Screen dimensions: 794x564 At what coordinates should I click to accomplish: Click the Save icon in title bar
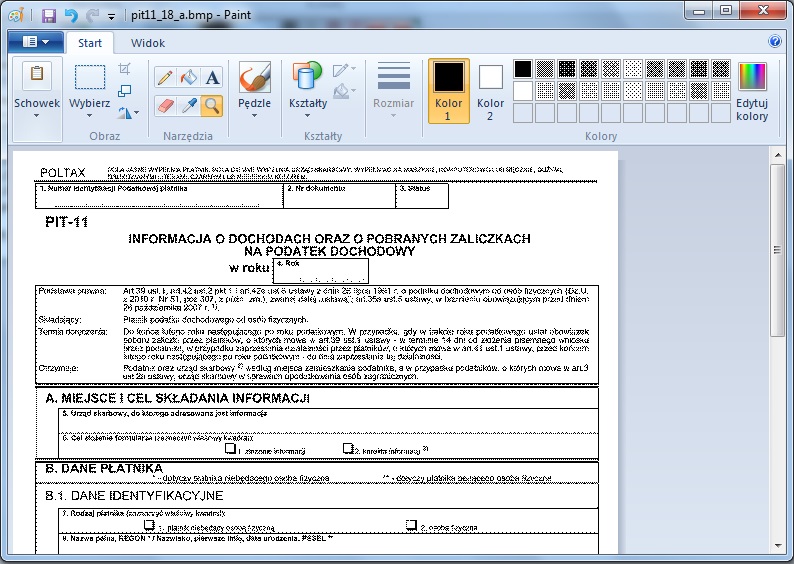click(x=49, y=15)
